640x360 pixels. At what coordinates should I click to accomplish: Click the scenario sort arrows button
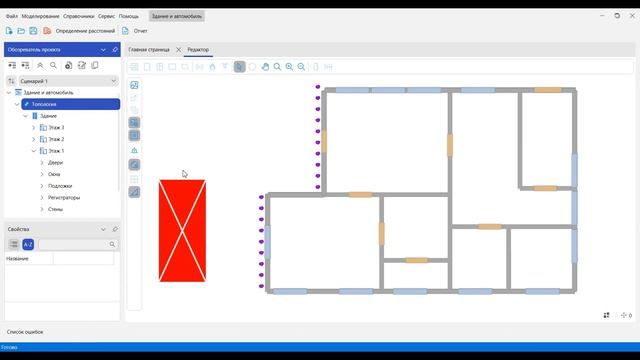point(11,81)
